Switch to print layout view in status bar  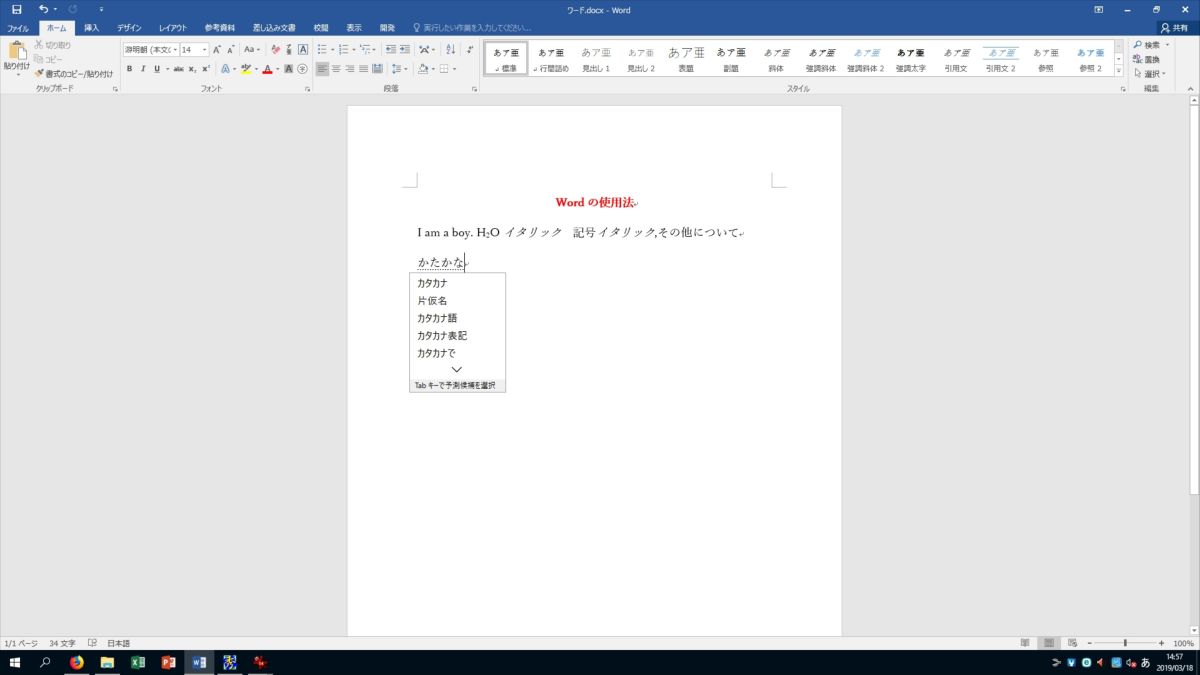coord(1049,643)
